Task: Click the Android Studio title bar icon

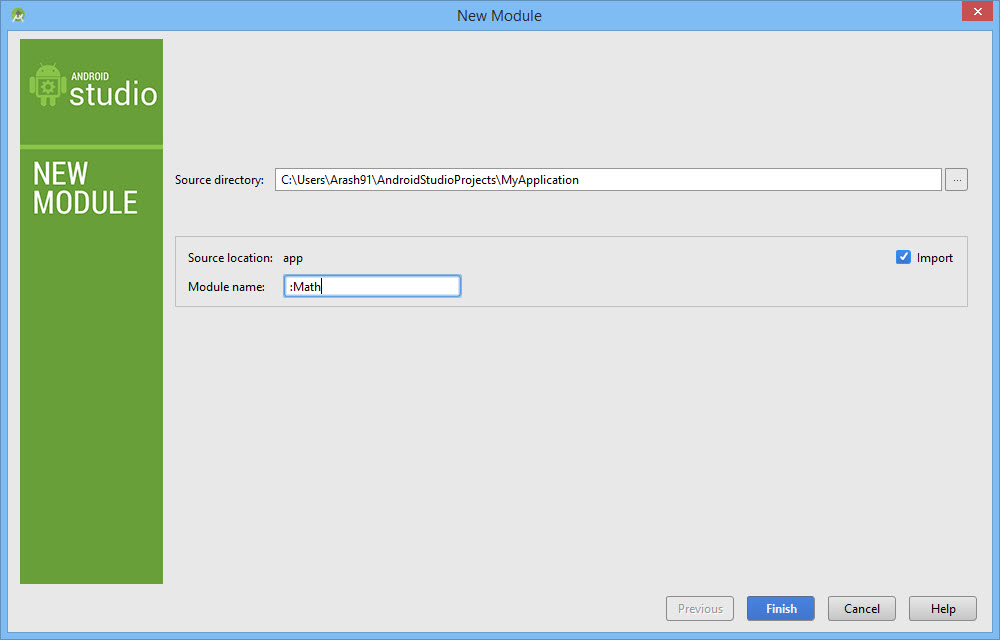Action: 18,15
